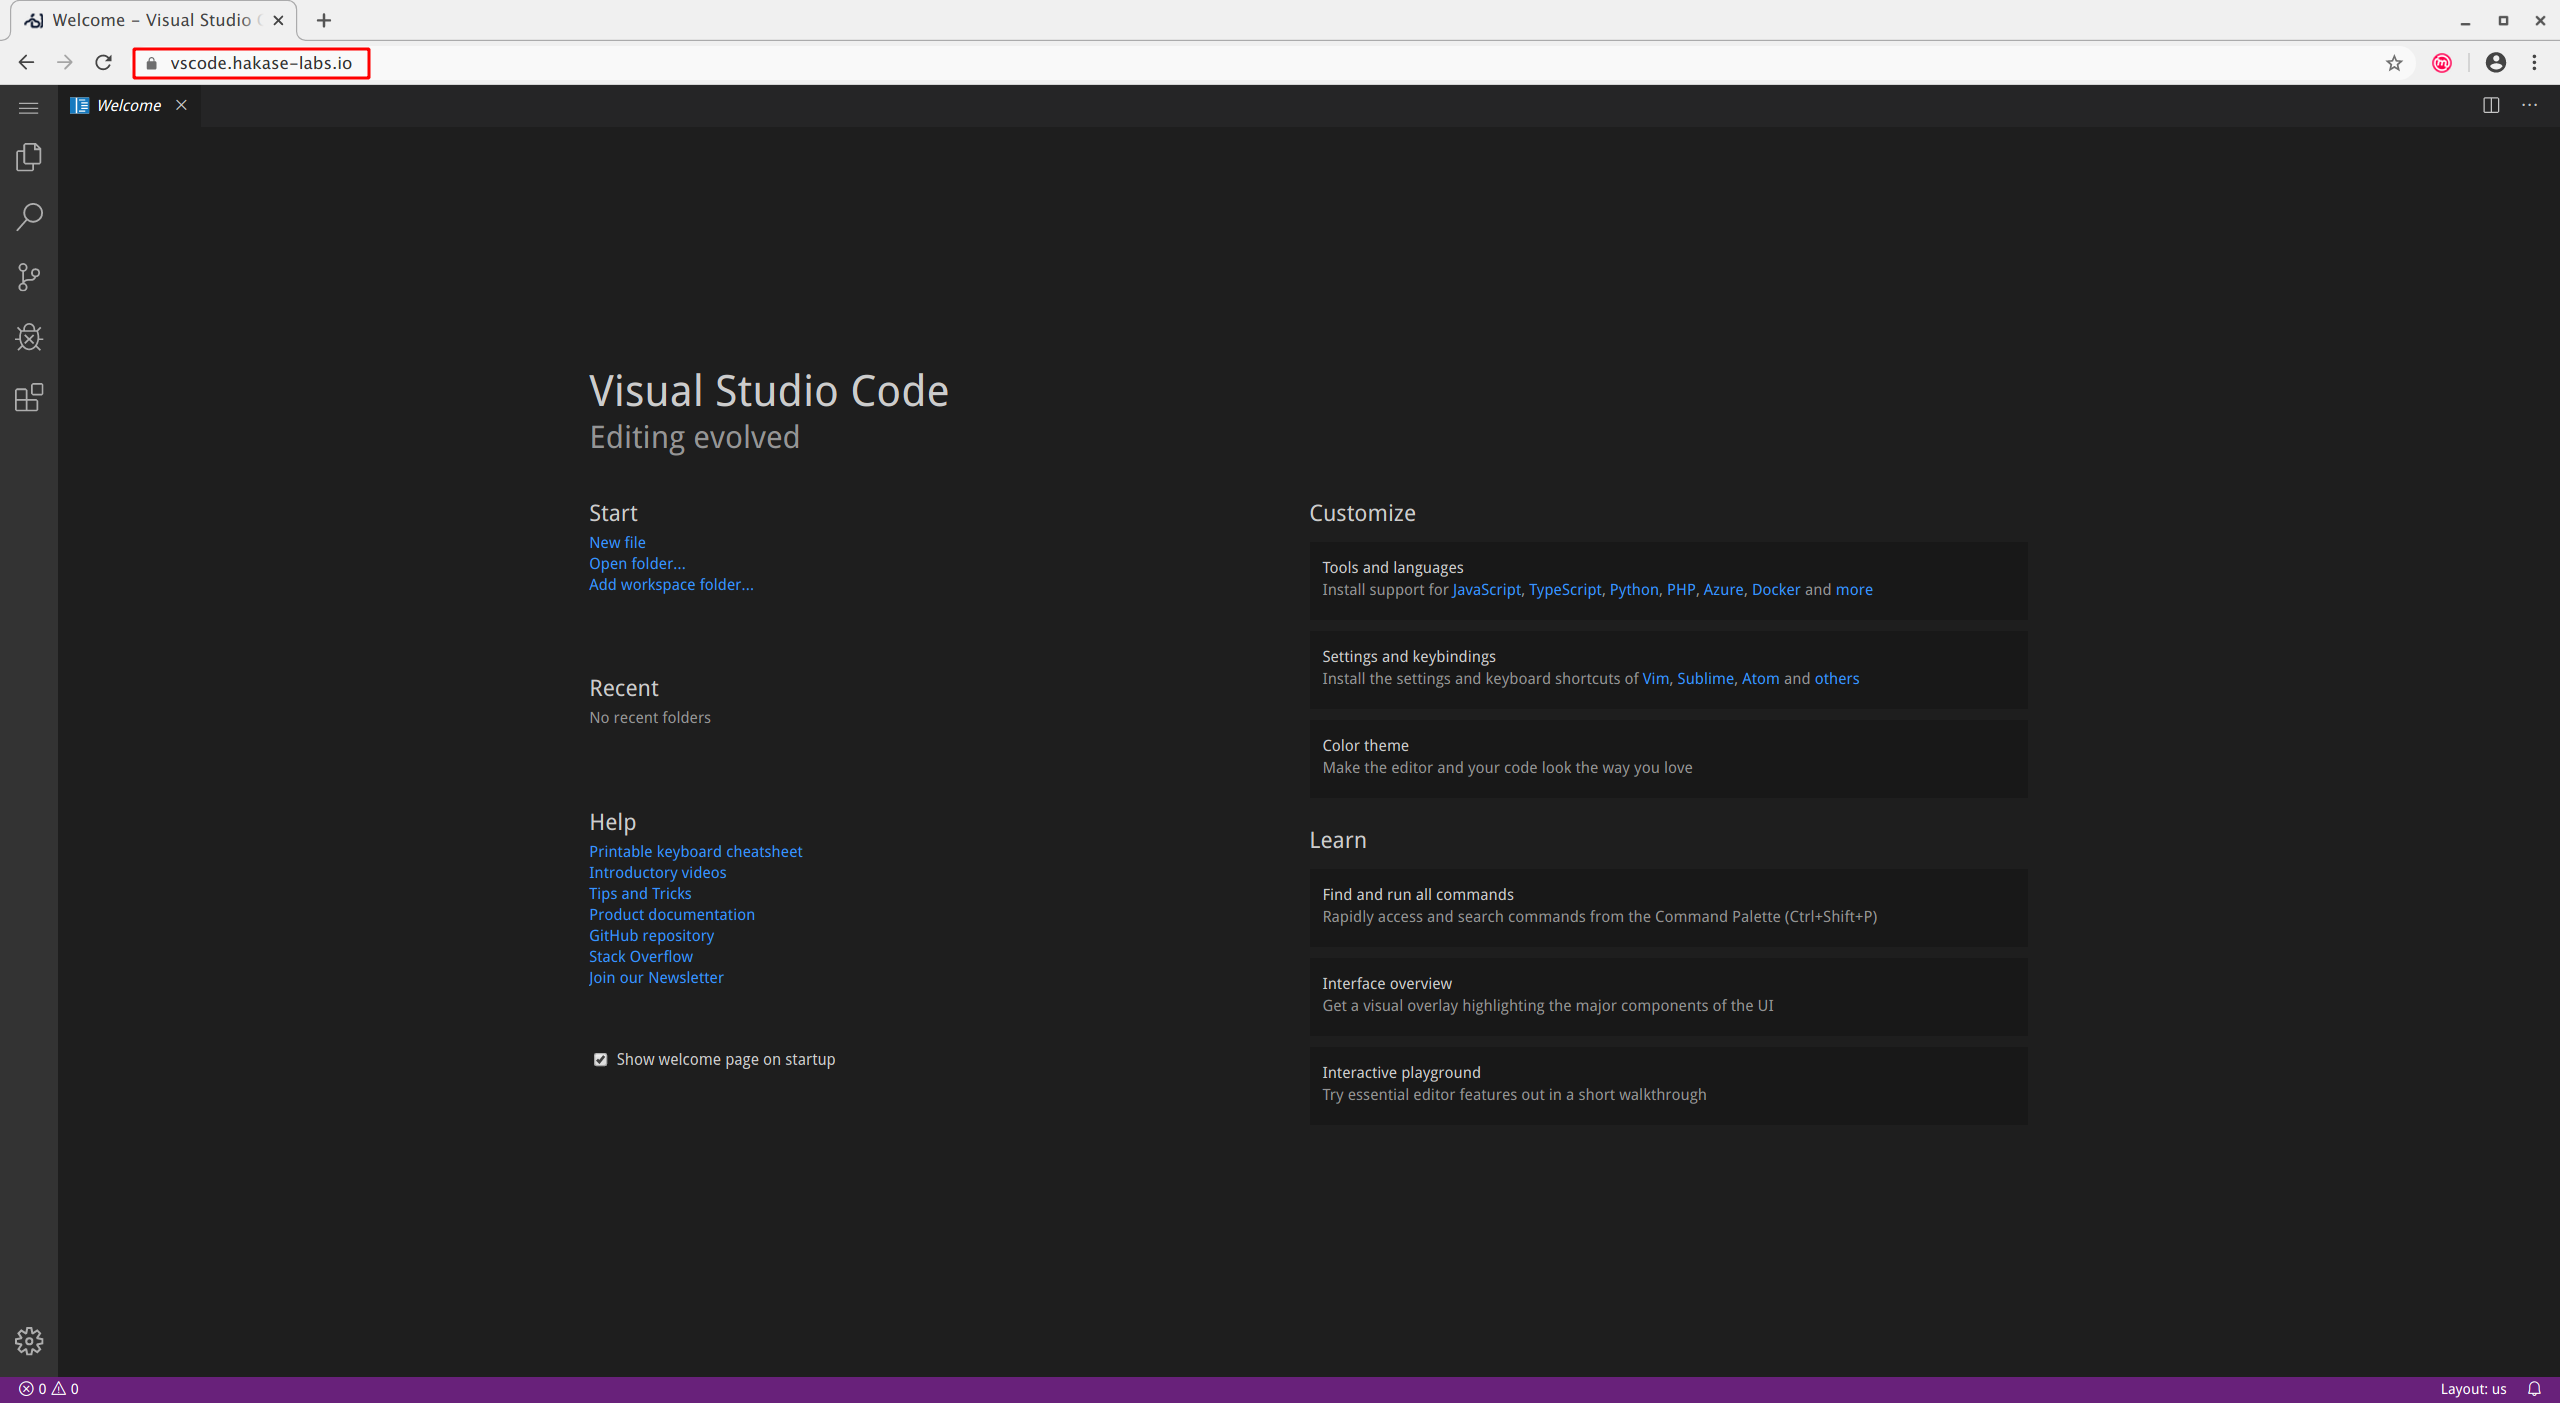Toggle the sidebar layout icon
The height and width of the screenshot is (1403, 2560).
(2491, 104)
